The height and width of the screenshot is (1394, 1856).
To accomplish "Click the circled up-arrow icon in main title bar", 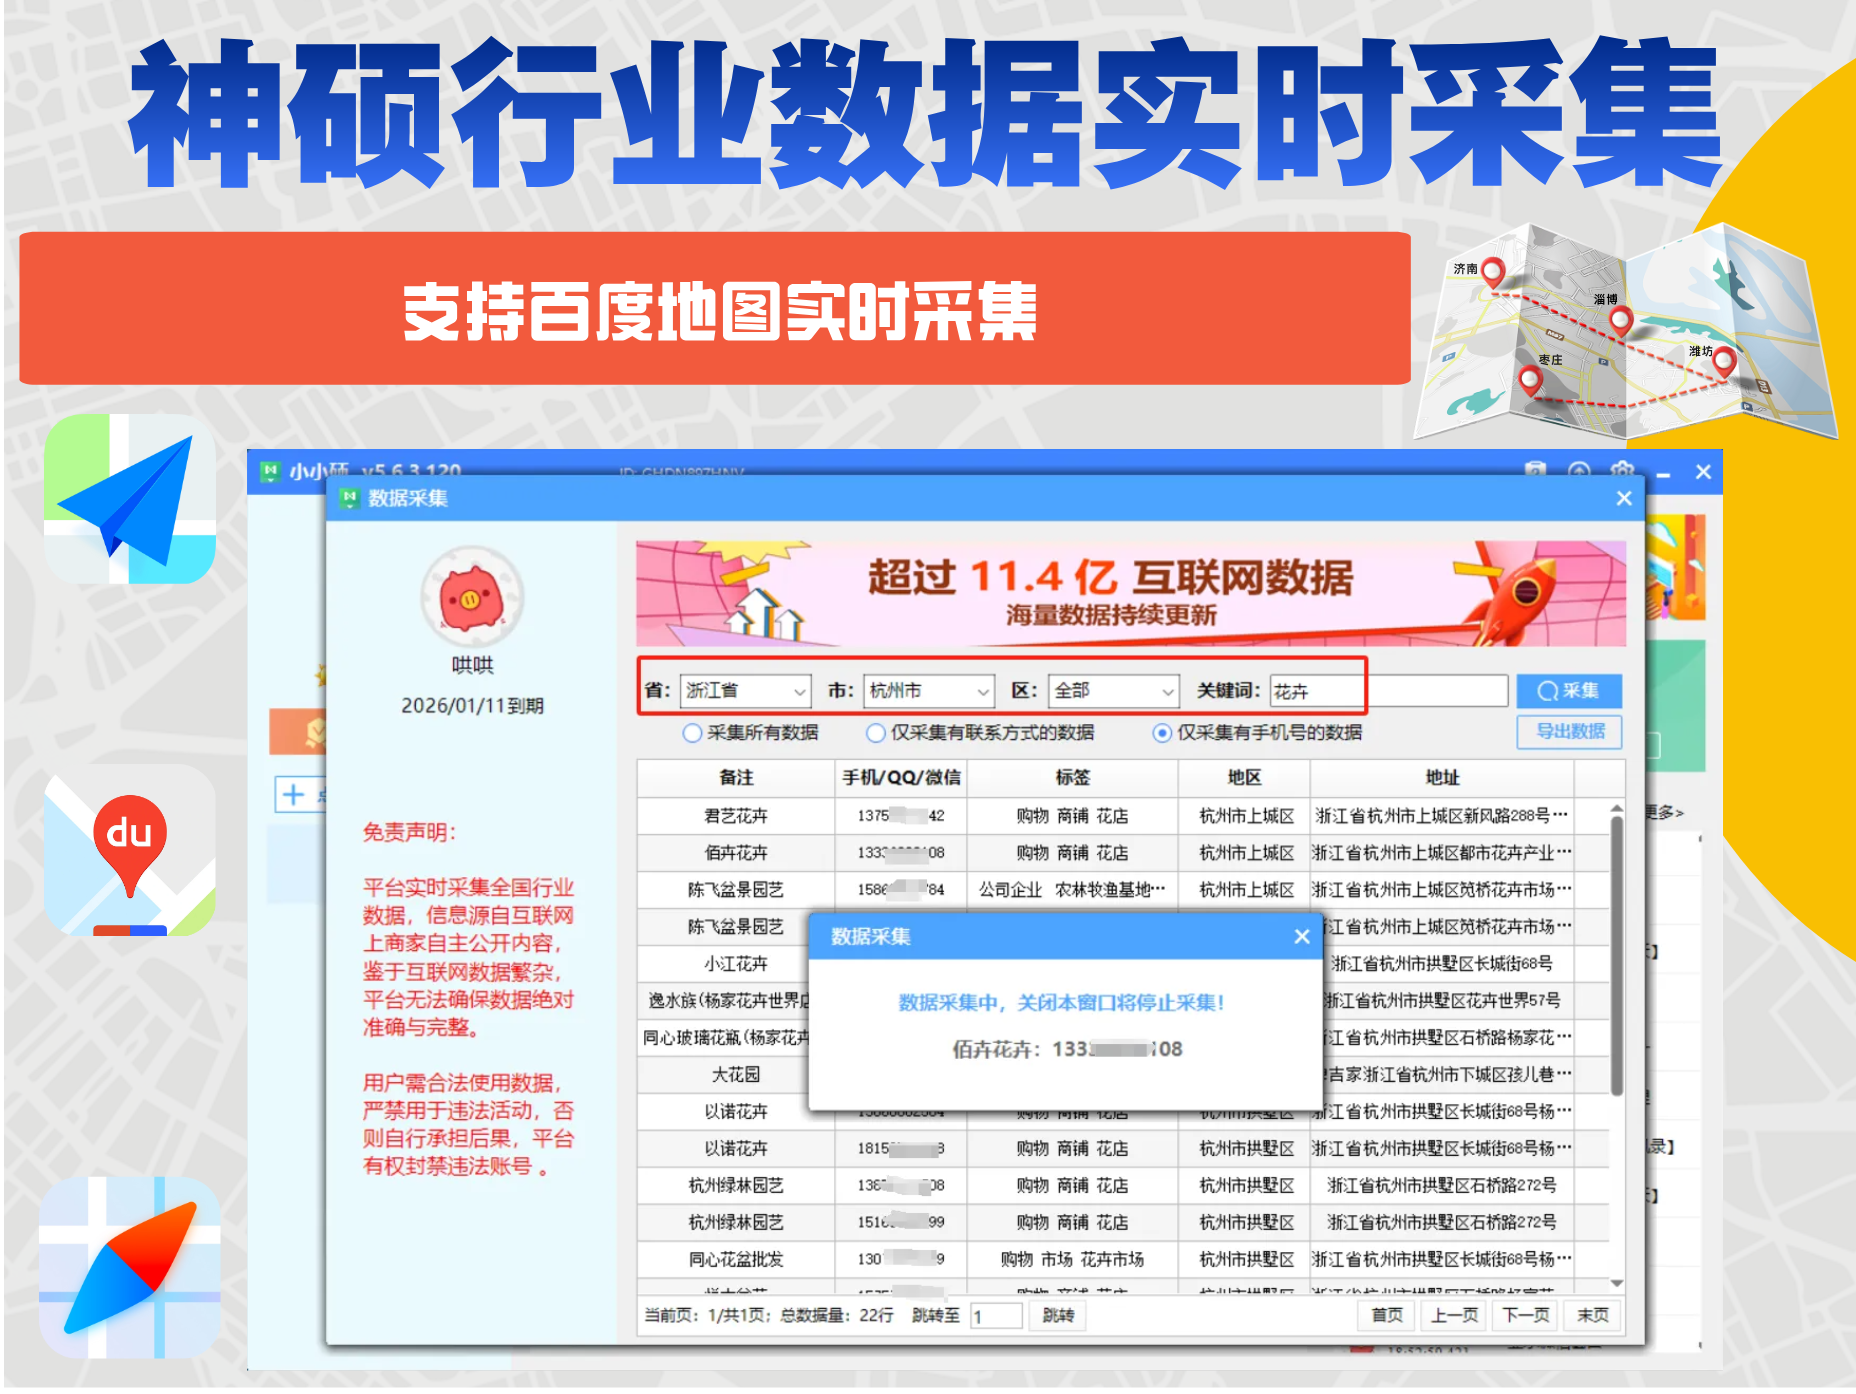I will click(1579, 471).
